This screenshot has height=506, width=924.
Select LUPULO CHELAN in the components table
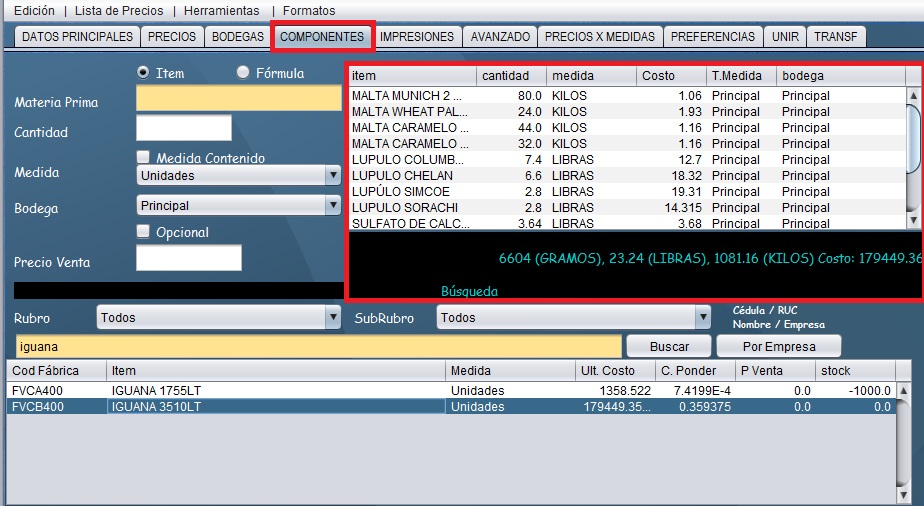[x=409, y=176]
